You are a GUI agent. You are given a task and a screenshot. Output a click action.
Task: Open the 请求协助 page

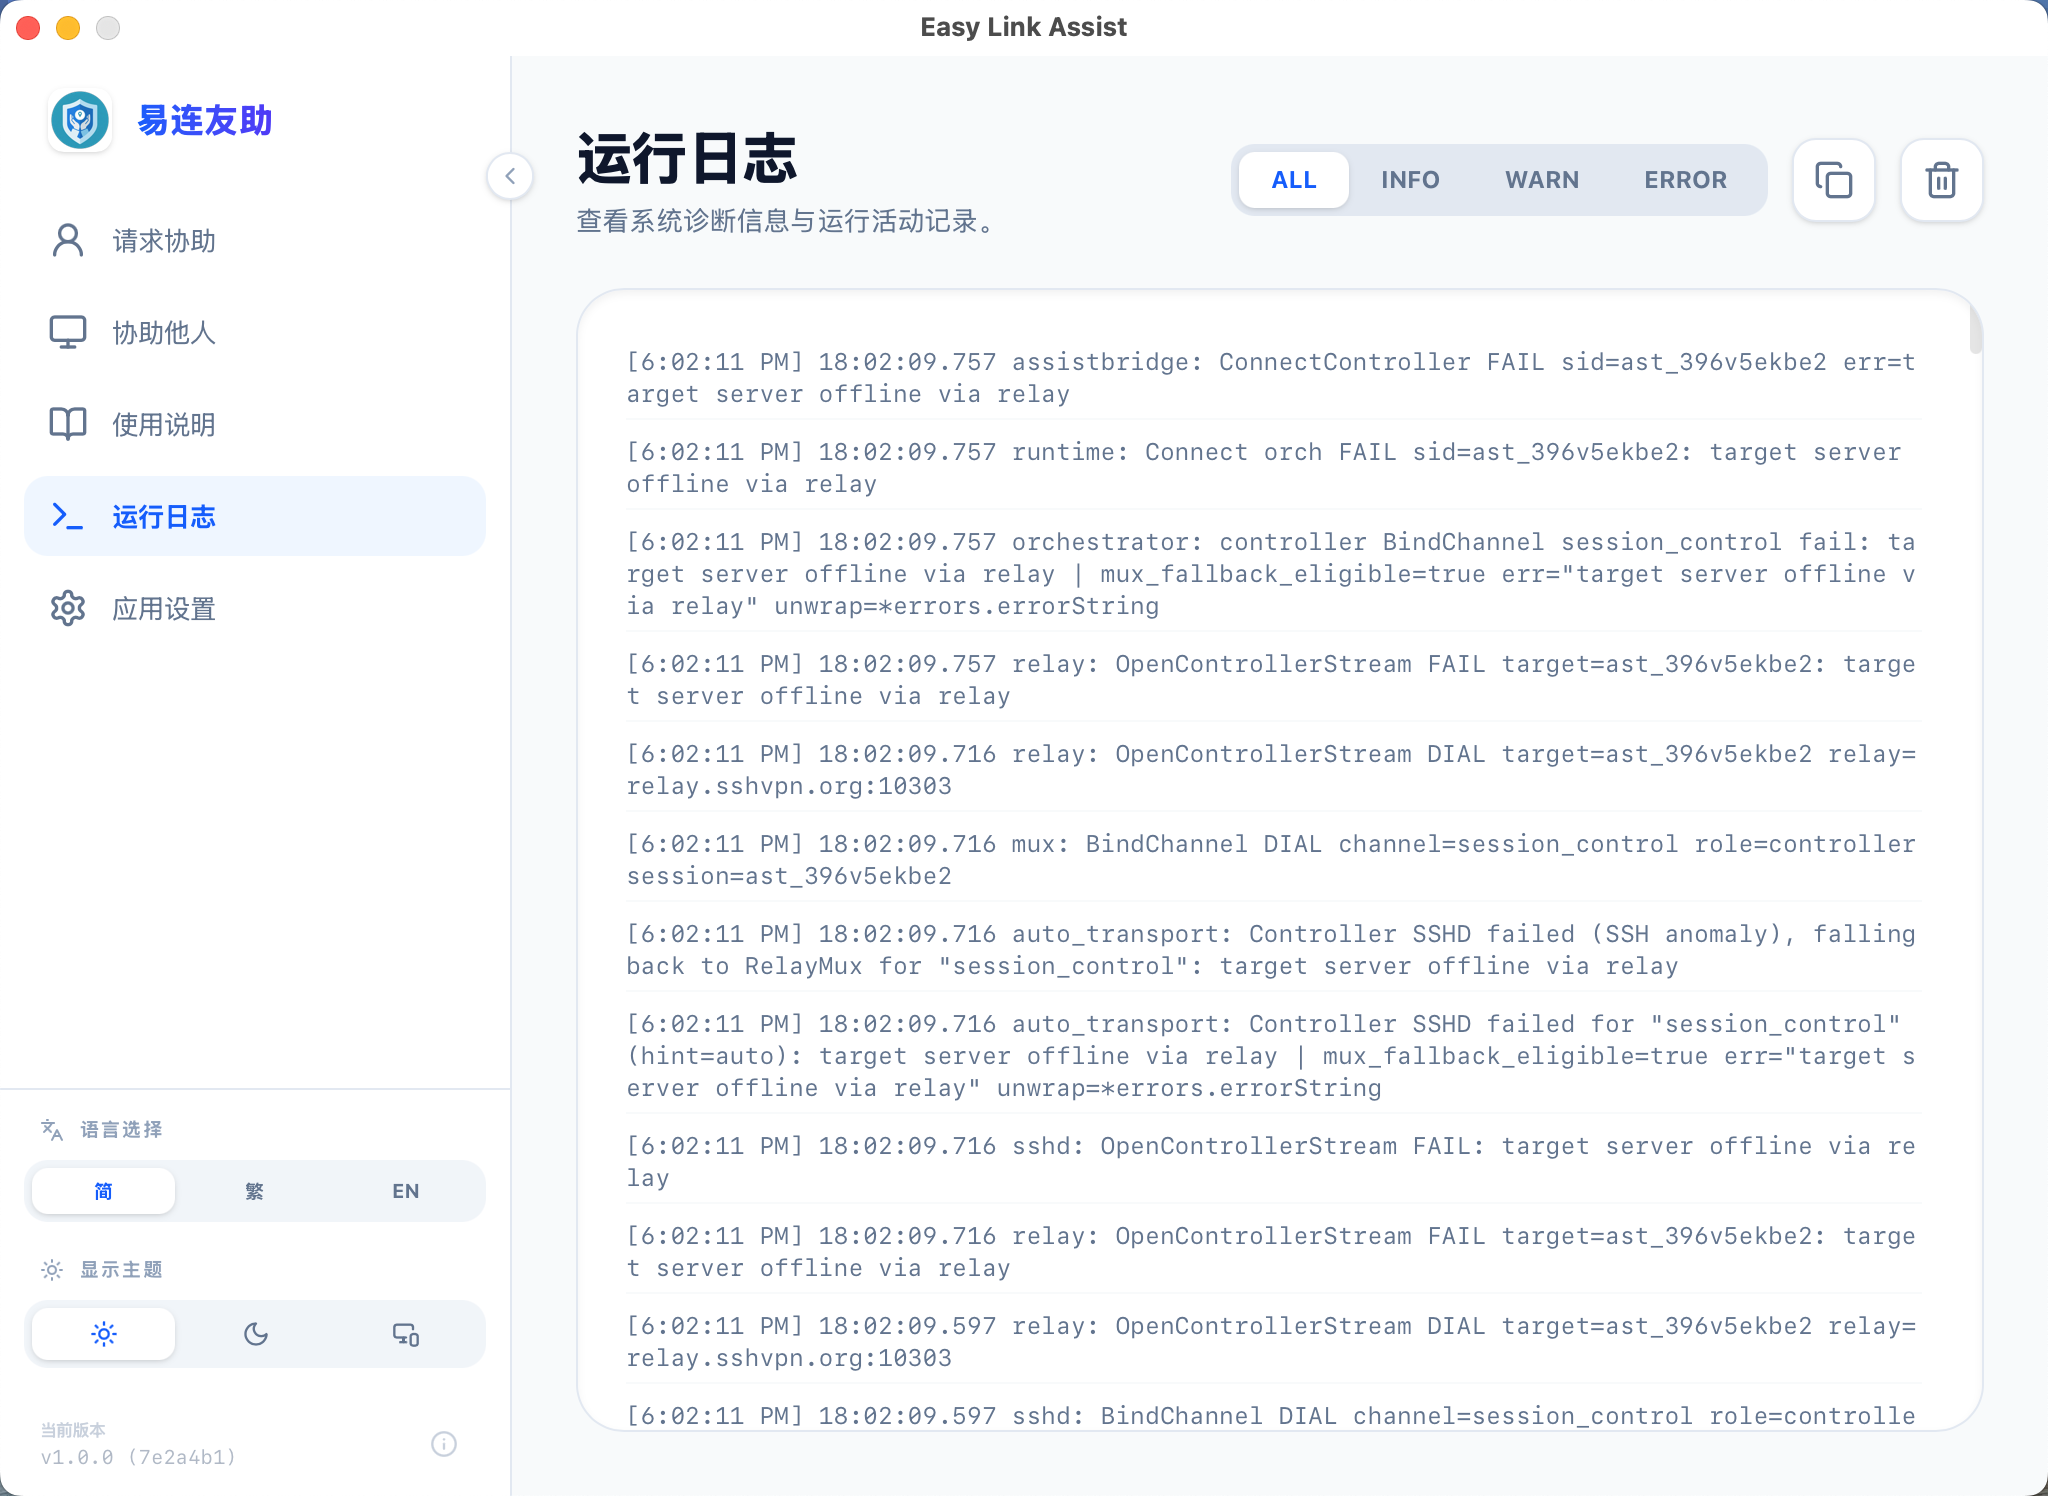click(x=255, y=241)
